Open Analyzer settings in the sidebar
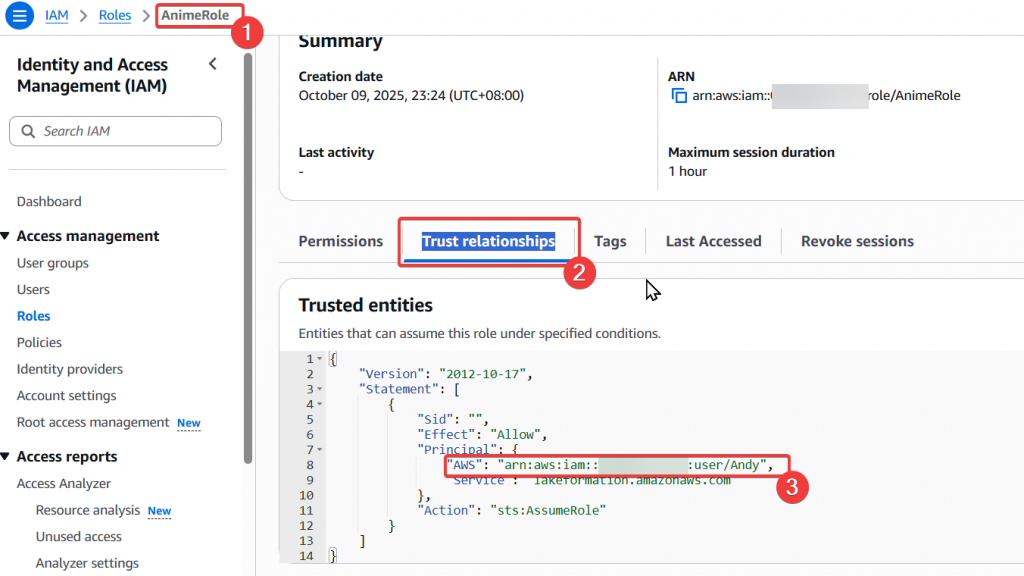The height and width of the screenshot is (576, 1024). tap(87, 563)
